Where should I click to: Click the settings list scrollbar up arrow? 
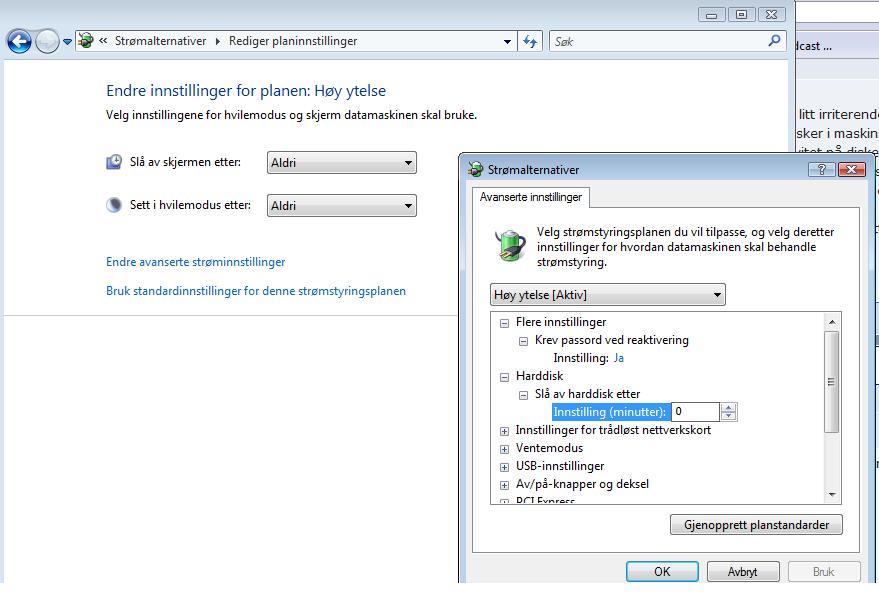point(832,322)
